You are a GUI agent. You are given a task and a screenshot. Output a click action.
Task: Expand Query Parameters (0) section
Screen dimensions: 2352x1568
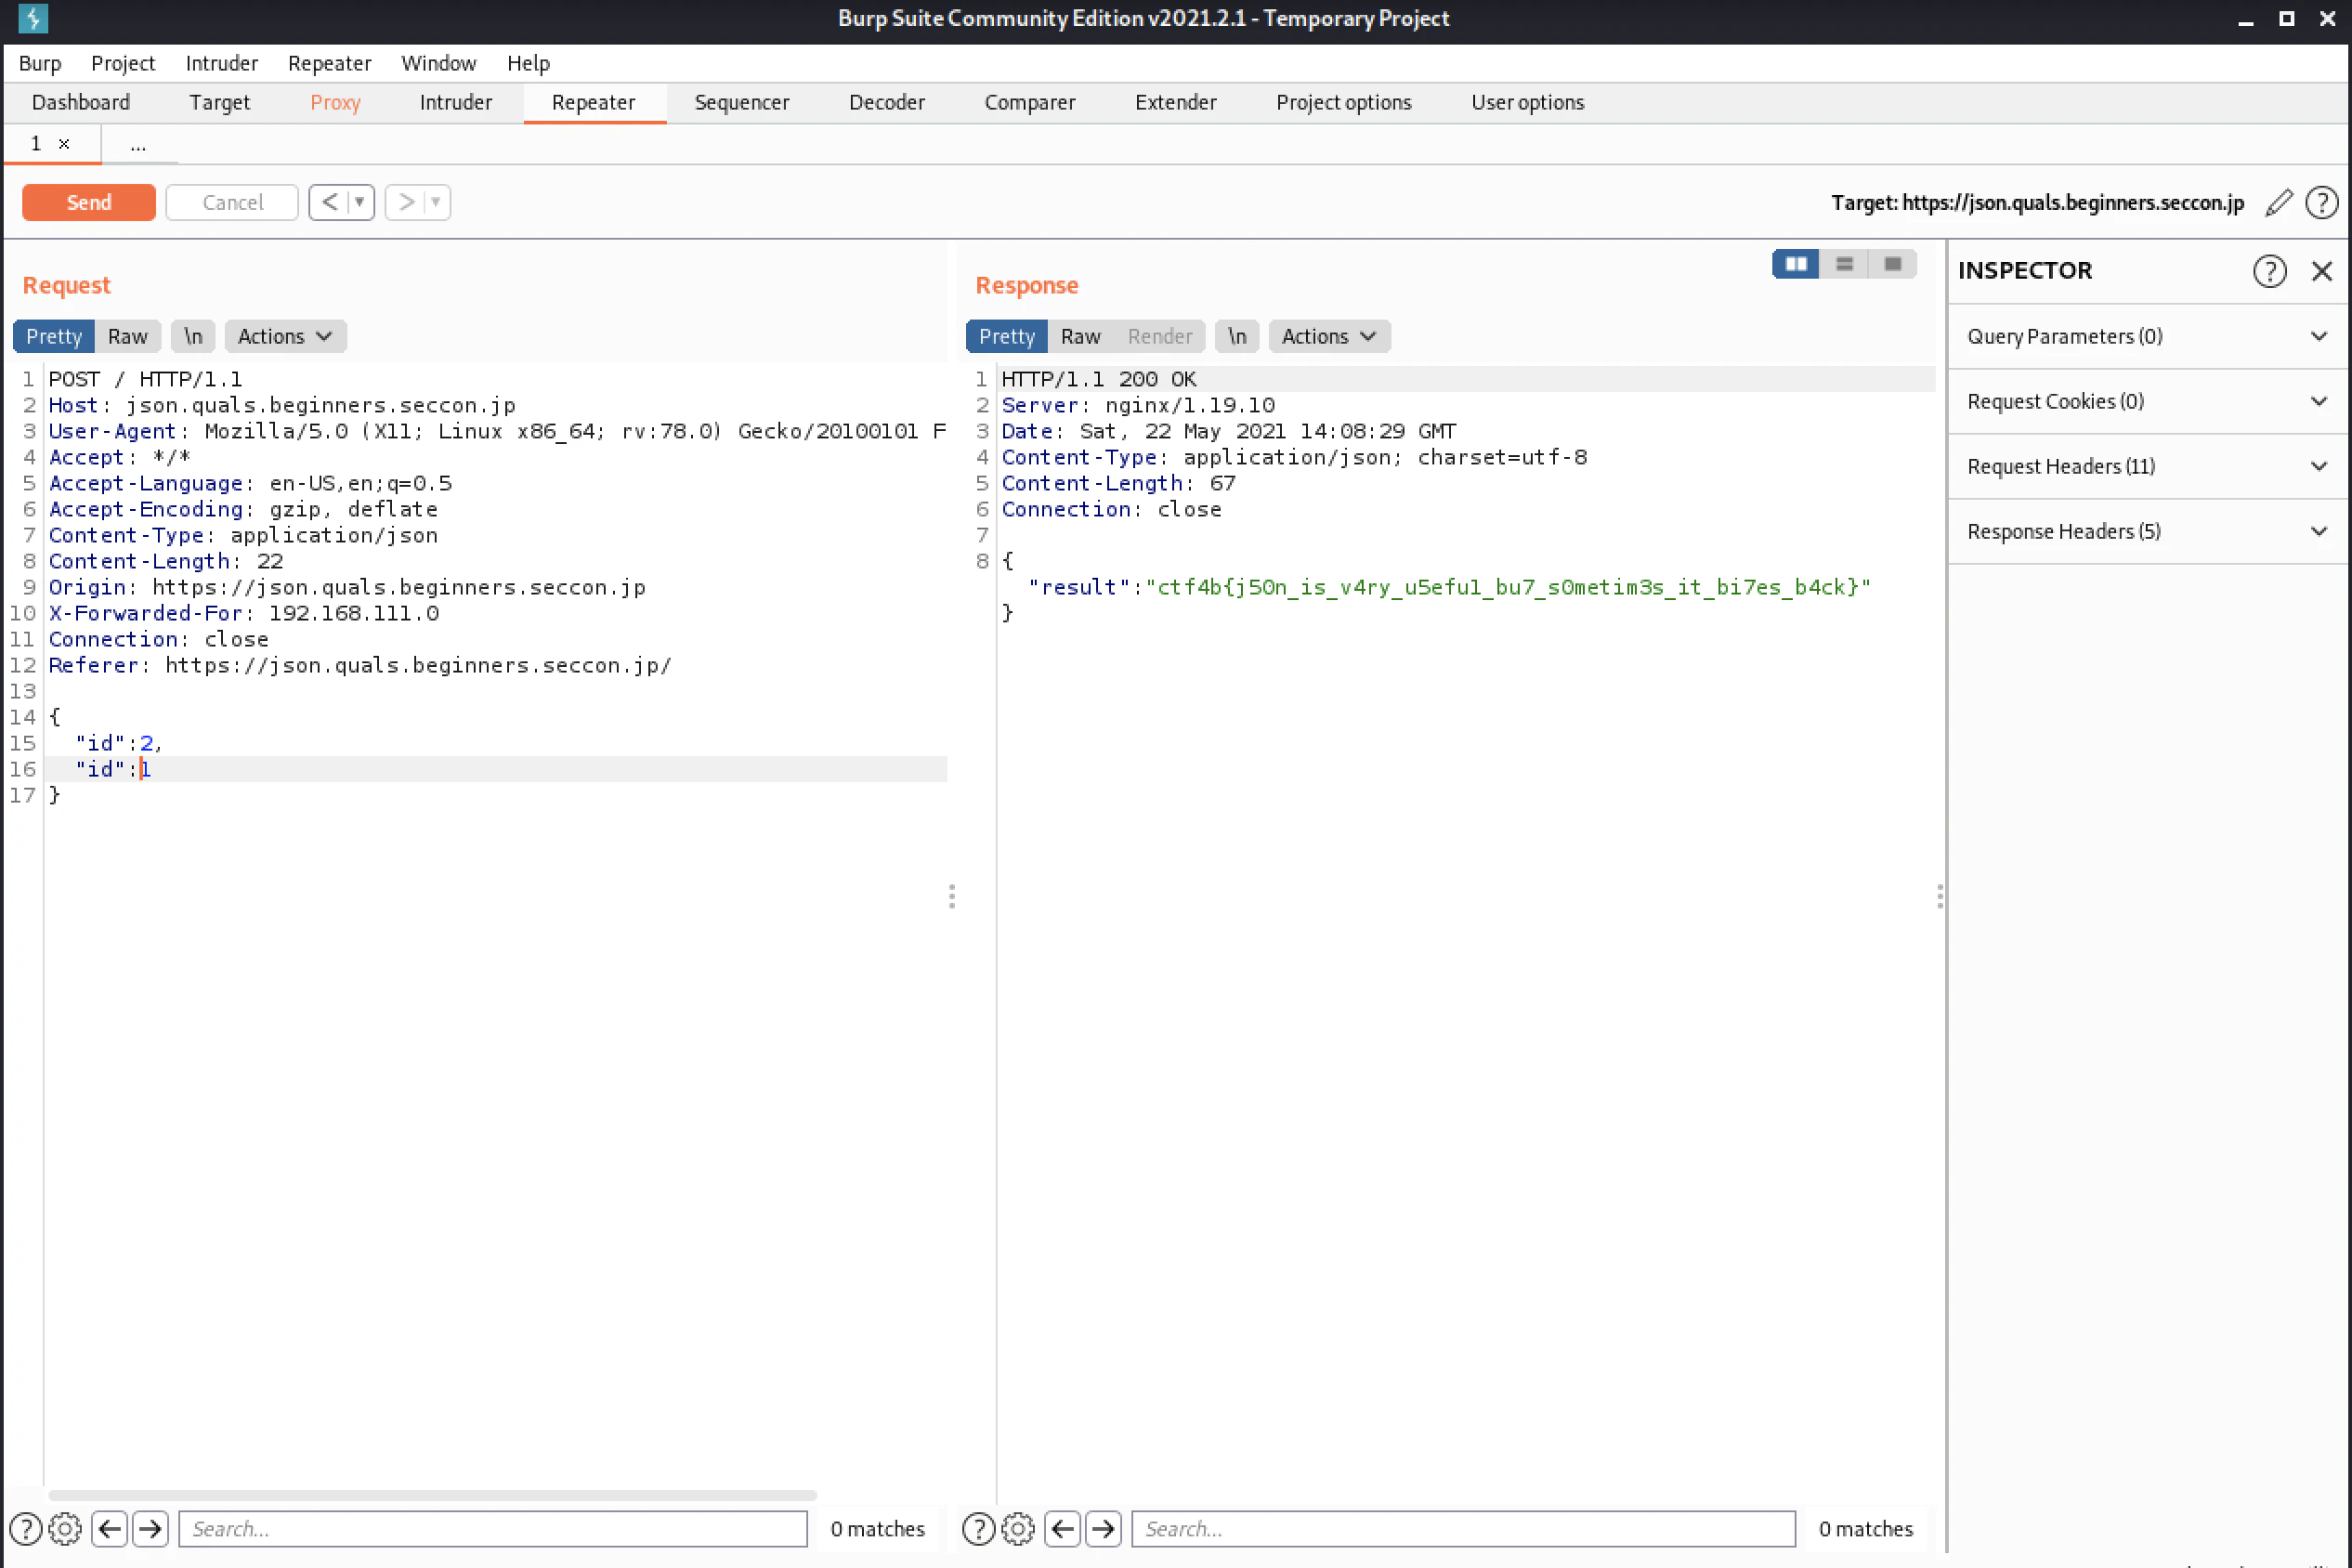click(2148, 337)
